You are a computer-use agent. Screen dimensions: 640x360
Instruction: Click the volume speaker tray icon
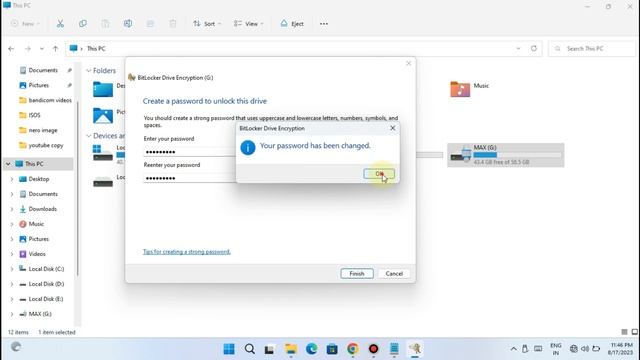tap(585, 349)
